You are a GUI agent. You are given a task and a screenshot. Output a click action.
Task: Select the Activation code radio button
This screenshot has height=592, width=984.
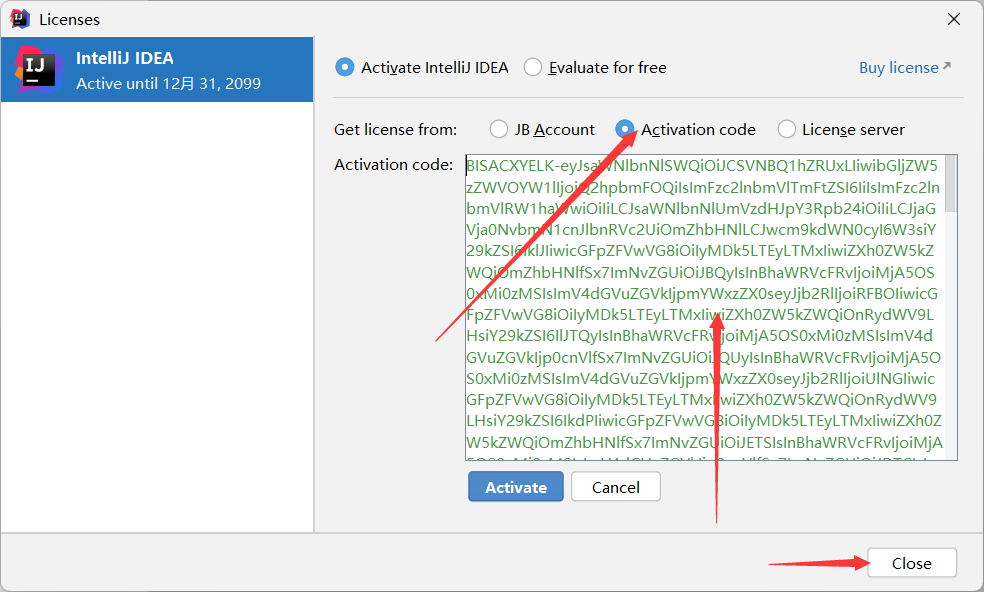pos(624,129)
